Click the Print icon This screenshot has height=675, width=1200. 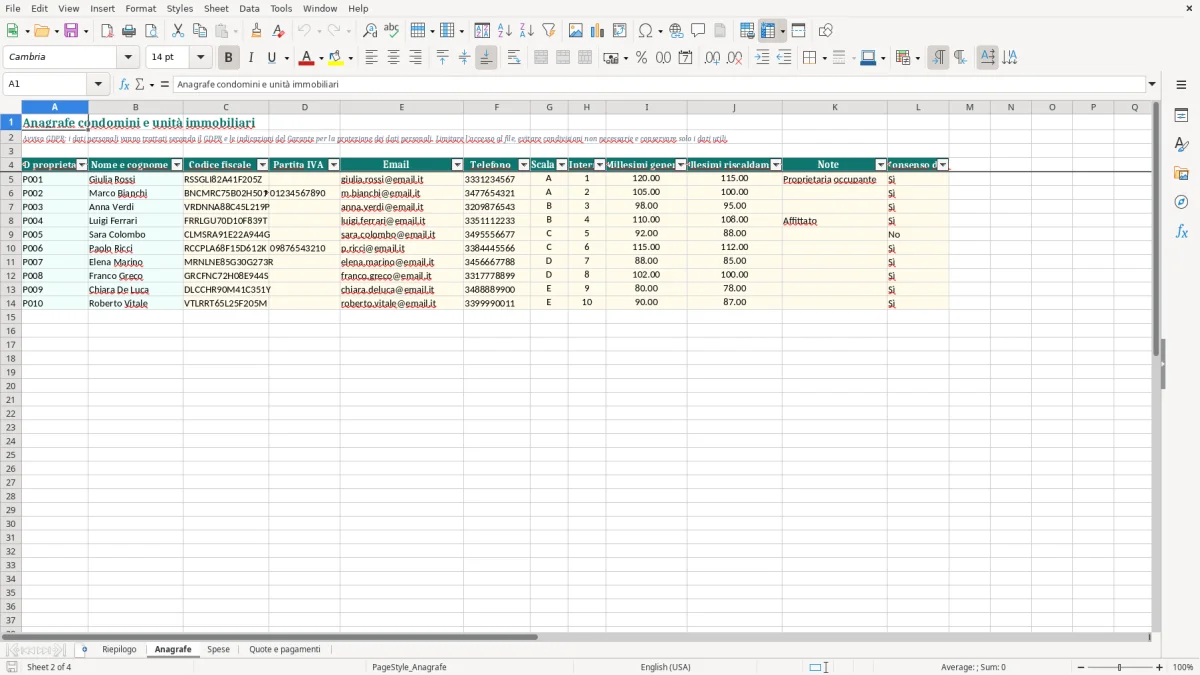pyautogui.click(x=129, y=31)
